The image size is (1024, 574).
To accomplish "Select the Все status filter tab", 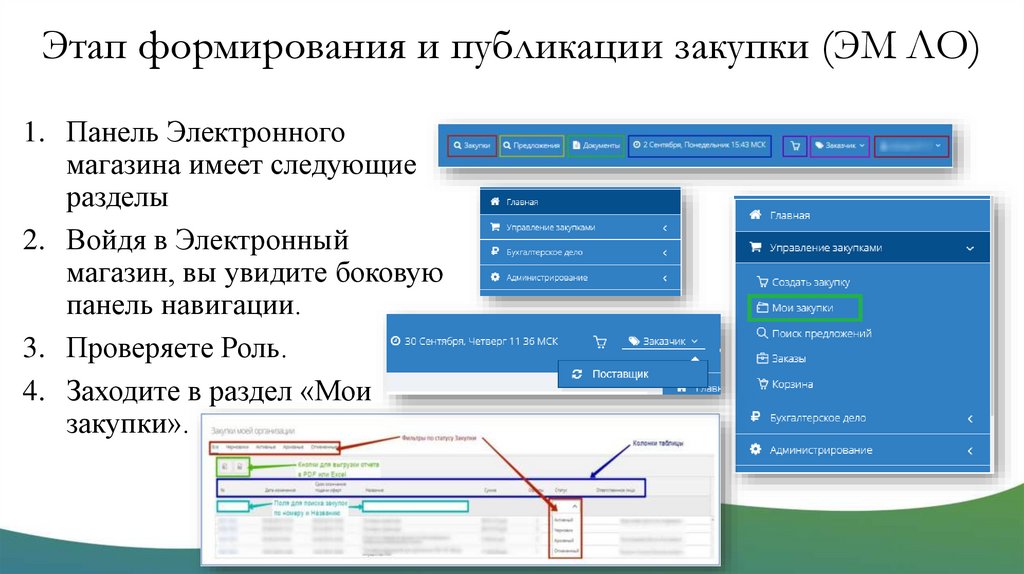I will pos(215,447).
